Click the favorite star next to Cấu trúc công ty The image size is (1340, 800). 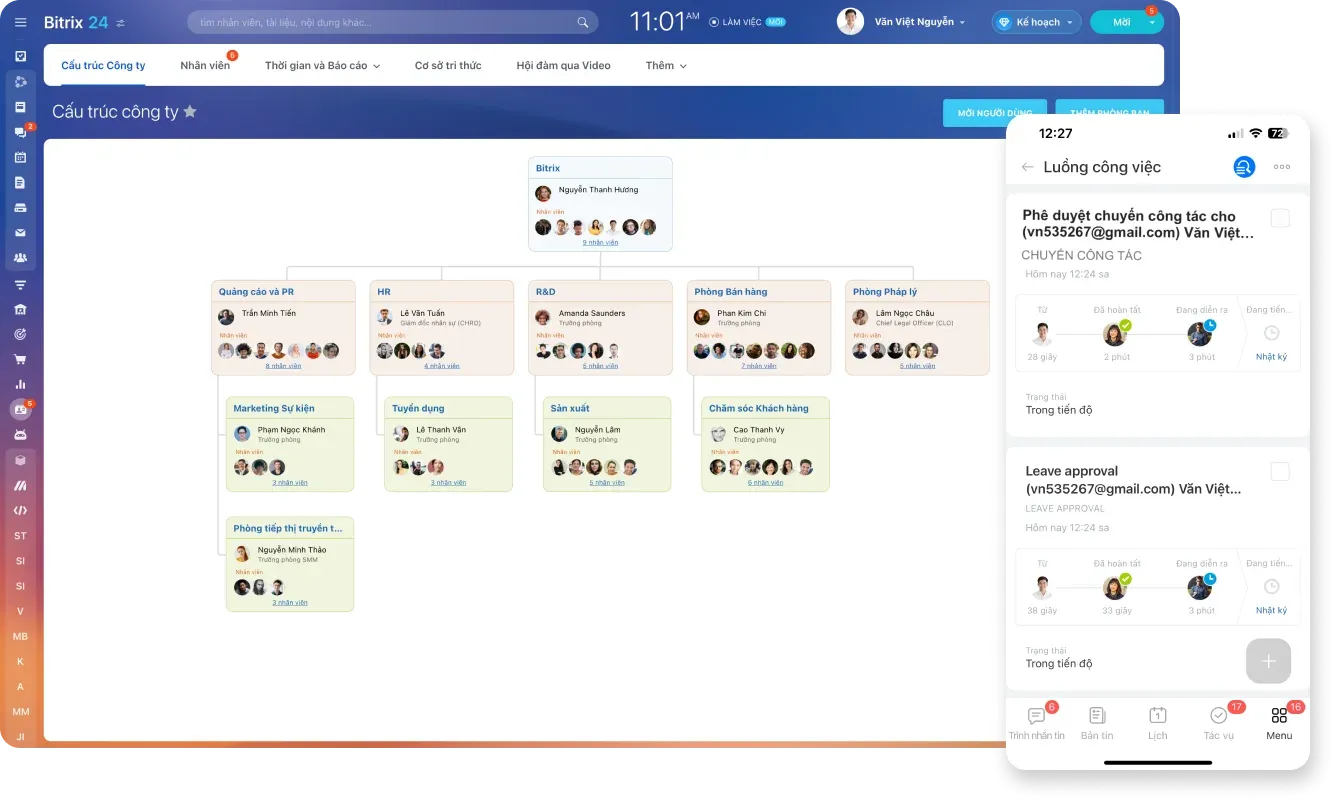pyautogui.click(x=190, y=112)
